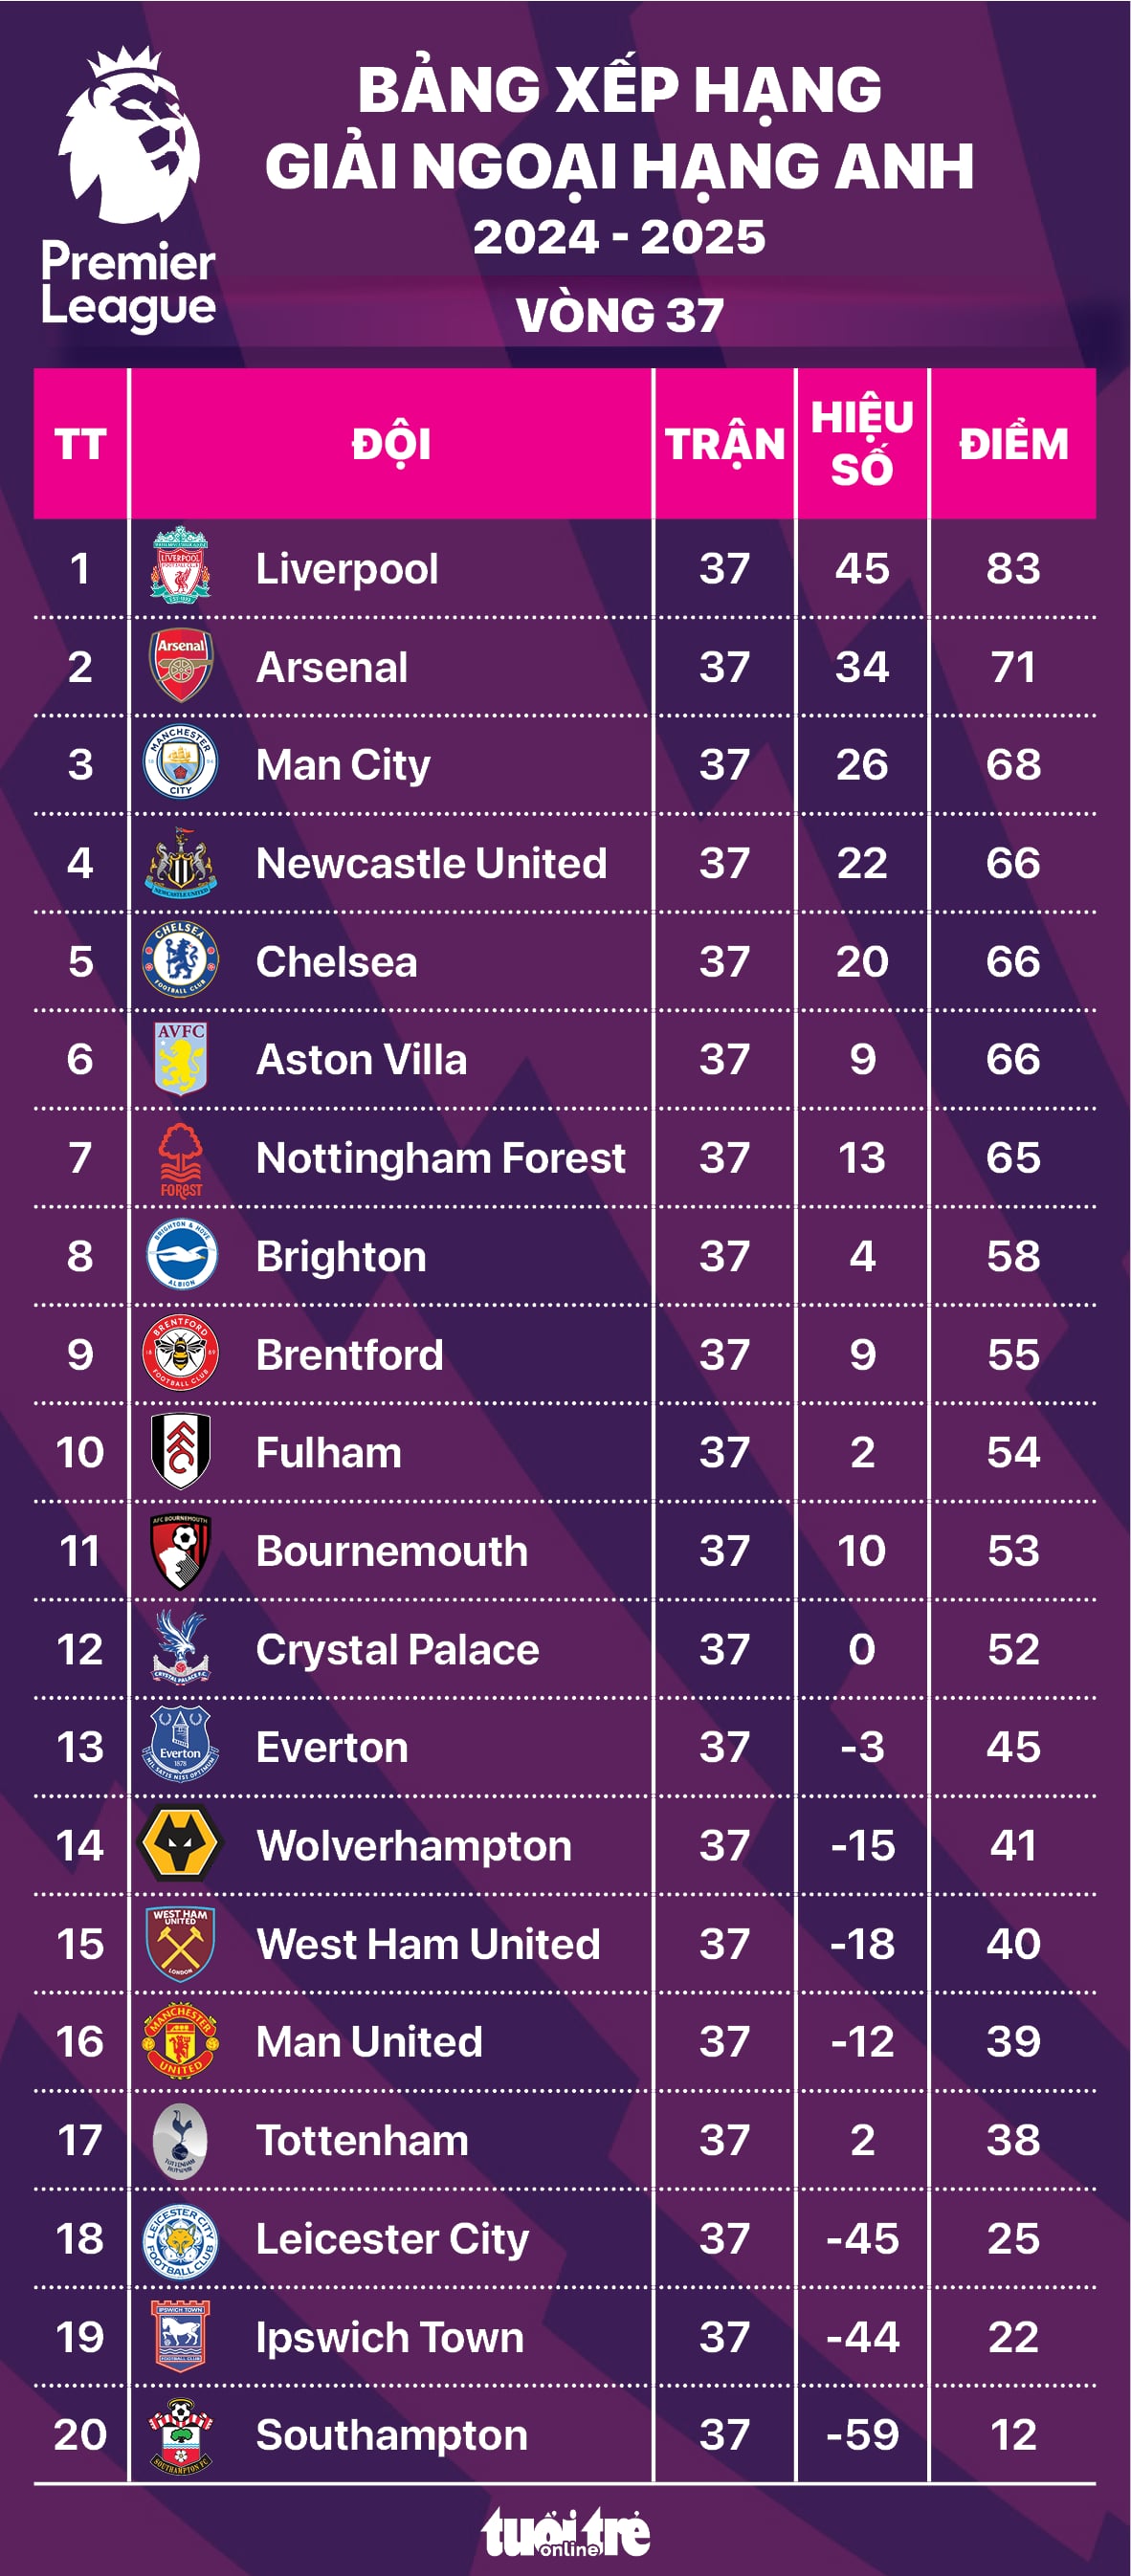Select Liverpool's 83 points value

coord(1012,568)
